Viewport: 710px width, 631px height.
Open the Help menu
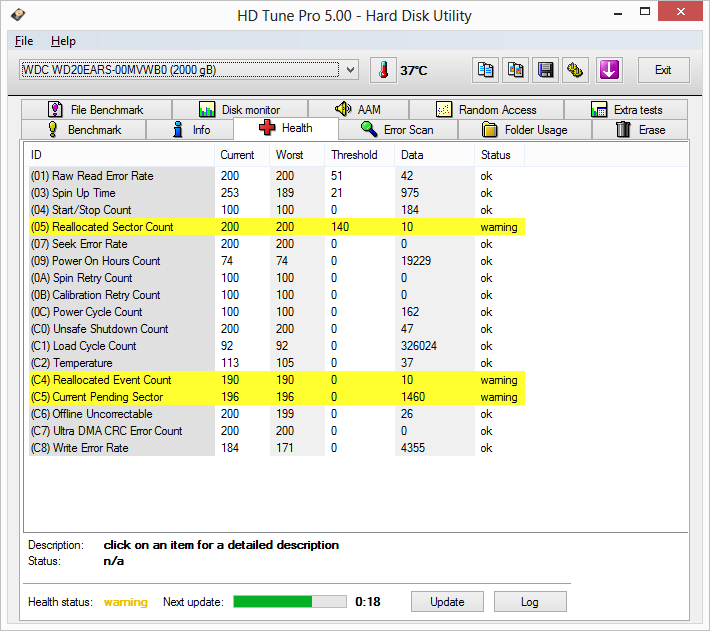[63, 41]
